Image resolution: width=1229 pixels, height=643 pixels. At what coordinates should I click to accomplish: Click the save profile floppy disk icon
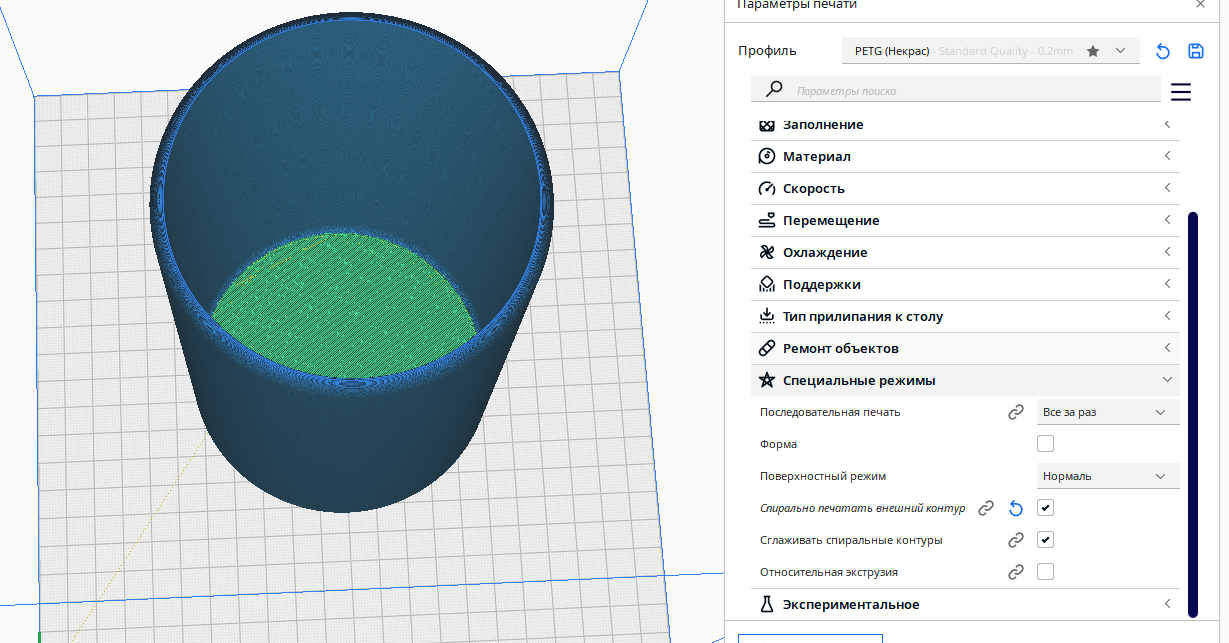[x=1195, y=51]
